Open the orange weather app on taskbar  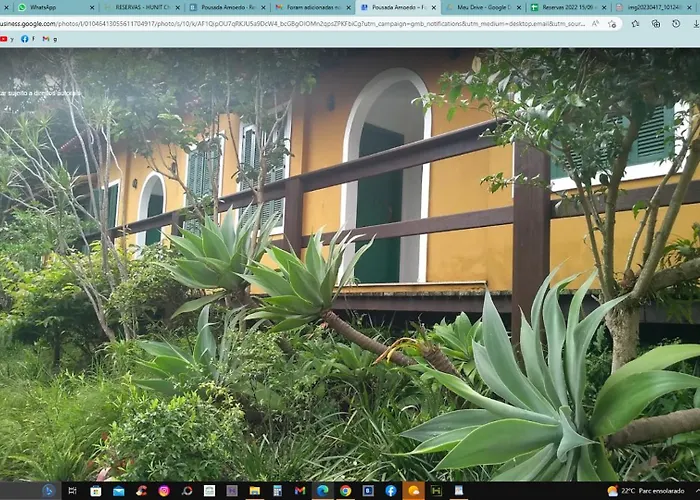pyautogui.click(x=413, y=491)
